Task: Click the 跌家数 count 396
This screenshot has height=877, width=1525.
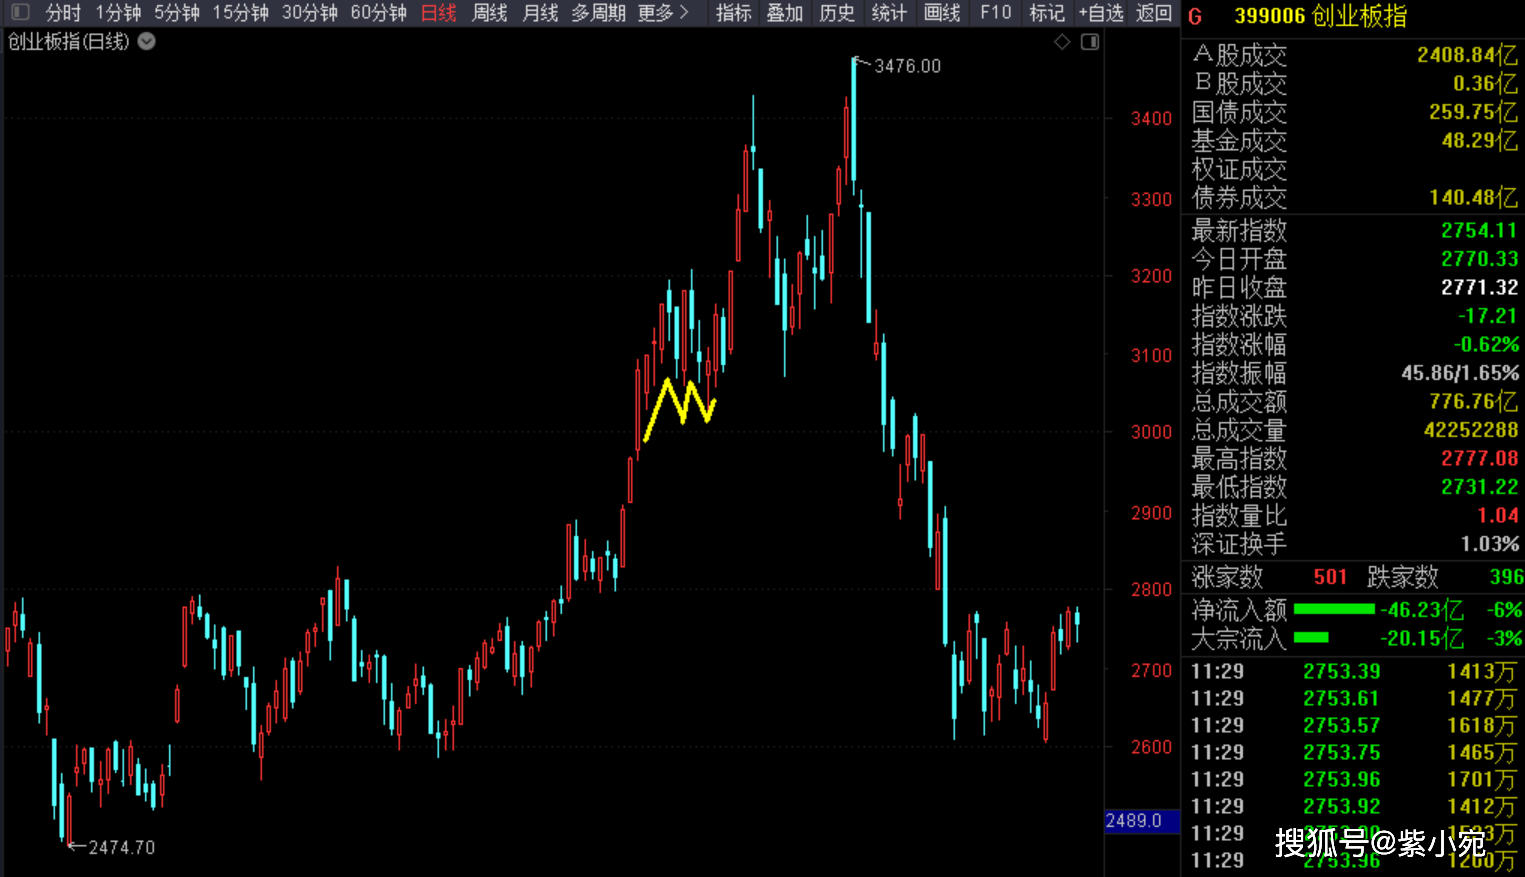Action: (1506, 577)
